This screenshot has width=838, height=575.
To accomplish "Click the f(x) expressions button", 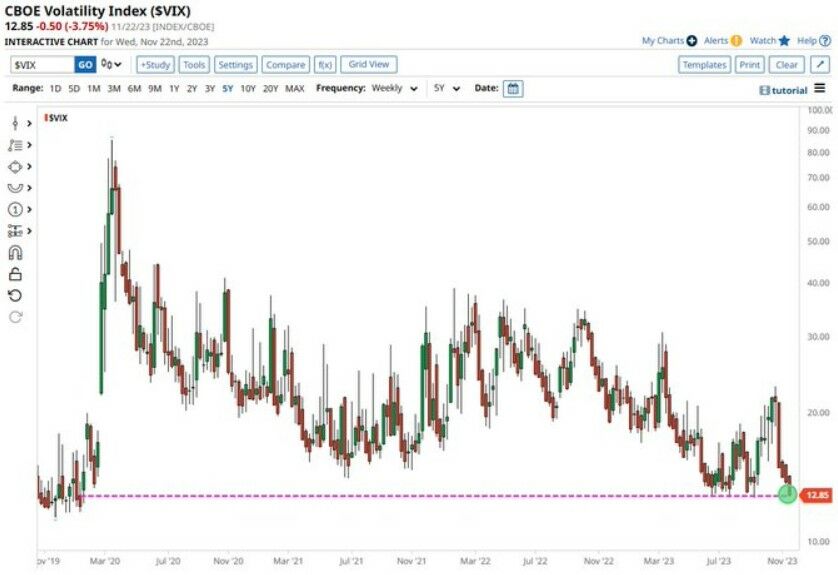I will coord(325,65).
